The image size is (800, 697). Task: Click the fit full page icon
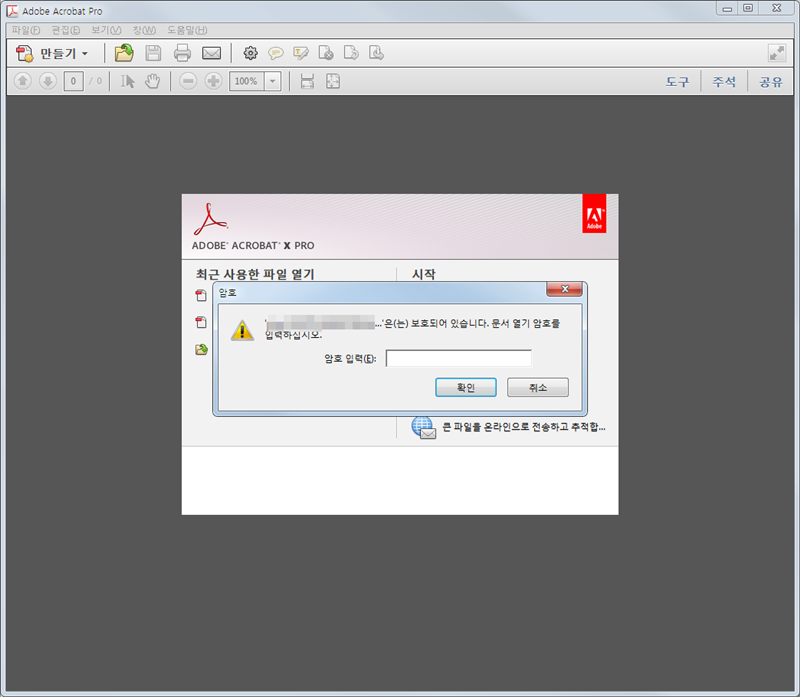point(333,81)
